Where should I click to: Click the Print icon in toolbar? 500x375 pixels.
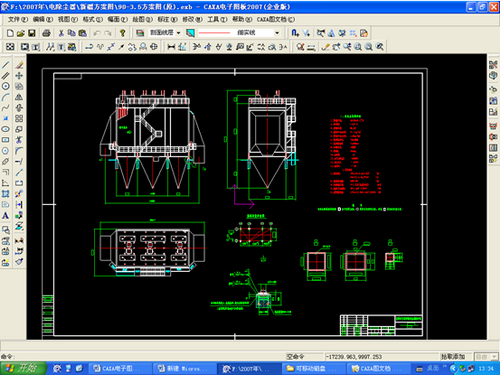(x=47, y=33)
